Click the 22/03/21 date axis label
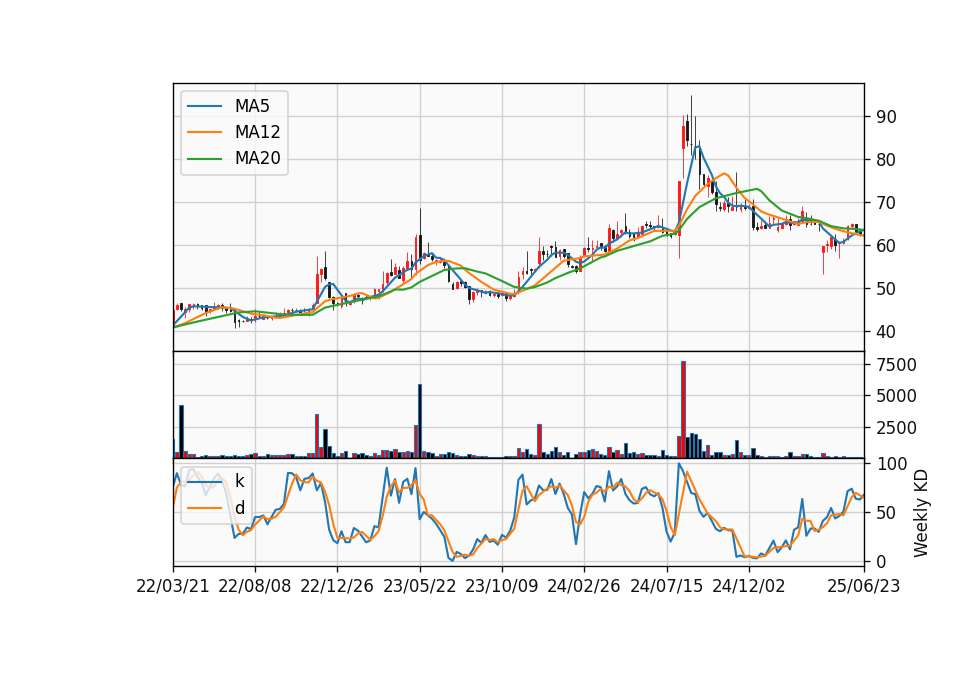960x690 pixels. point(173,586)
